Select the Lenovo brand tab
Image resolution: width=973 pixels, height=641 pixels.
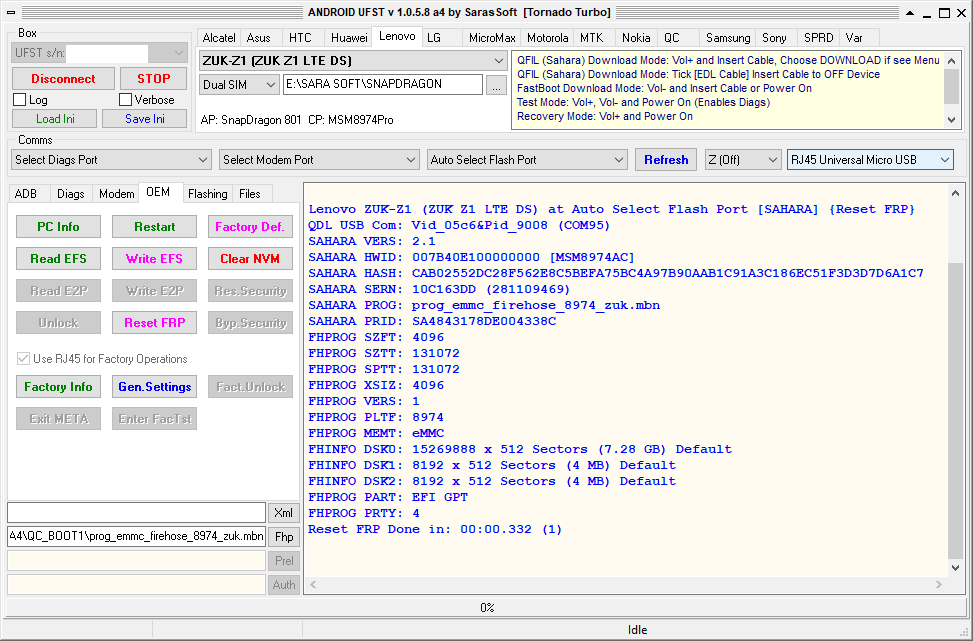coord(397,36)
